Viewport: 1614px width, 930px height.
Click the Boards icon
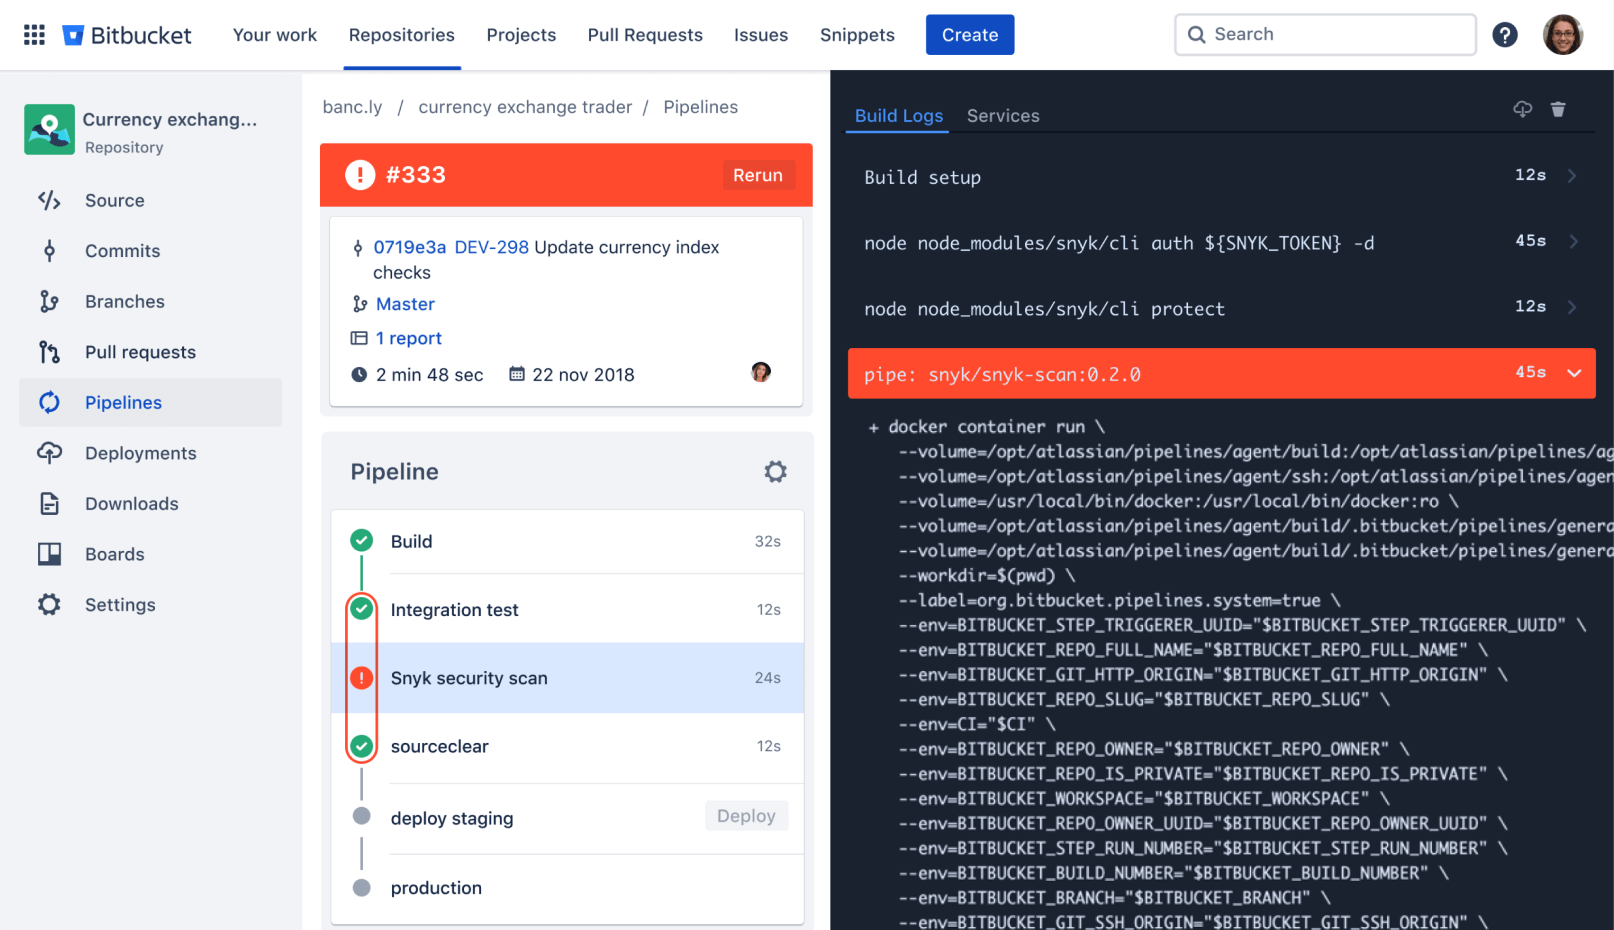pos(50,554)
